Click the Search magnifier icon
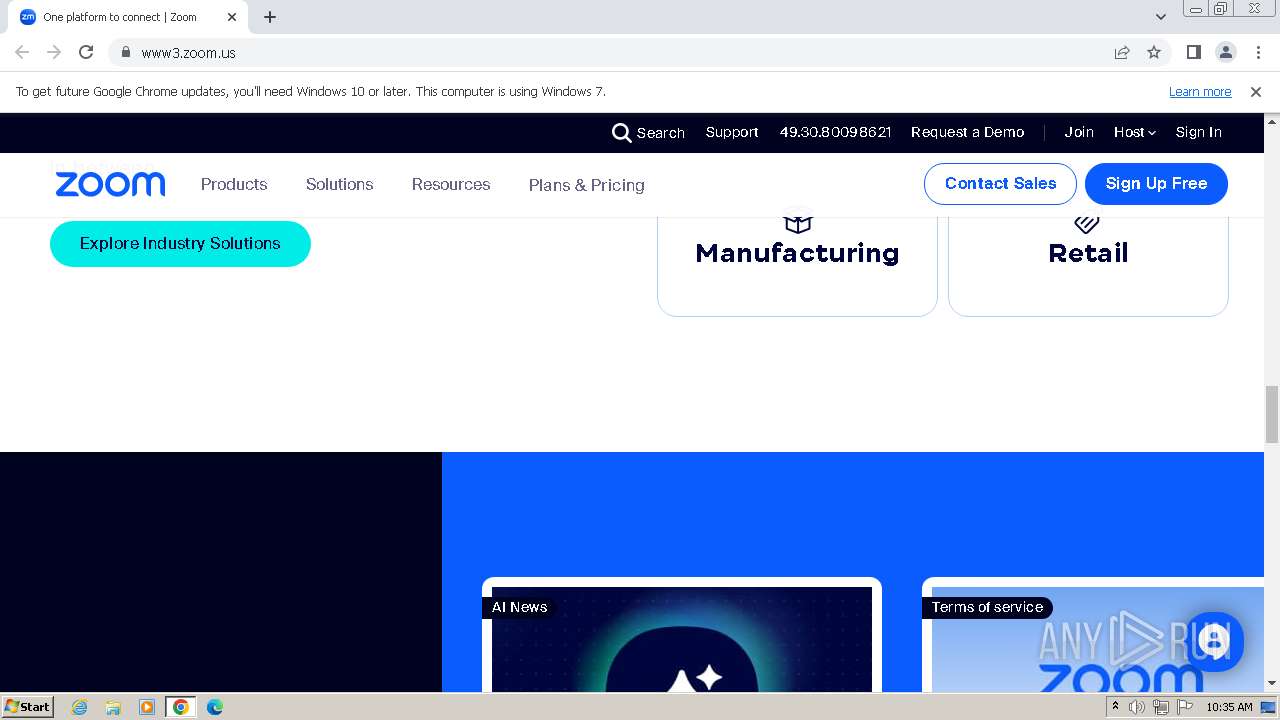 click(x=621, y=133)
